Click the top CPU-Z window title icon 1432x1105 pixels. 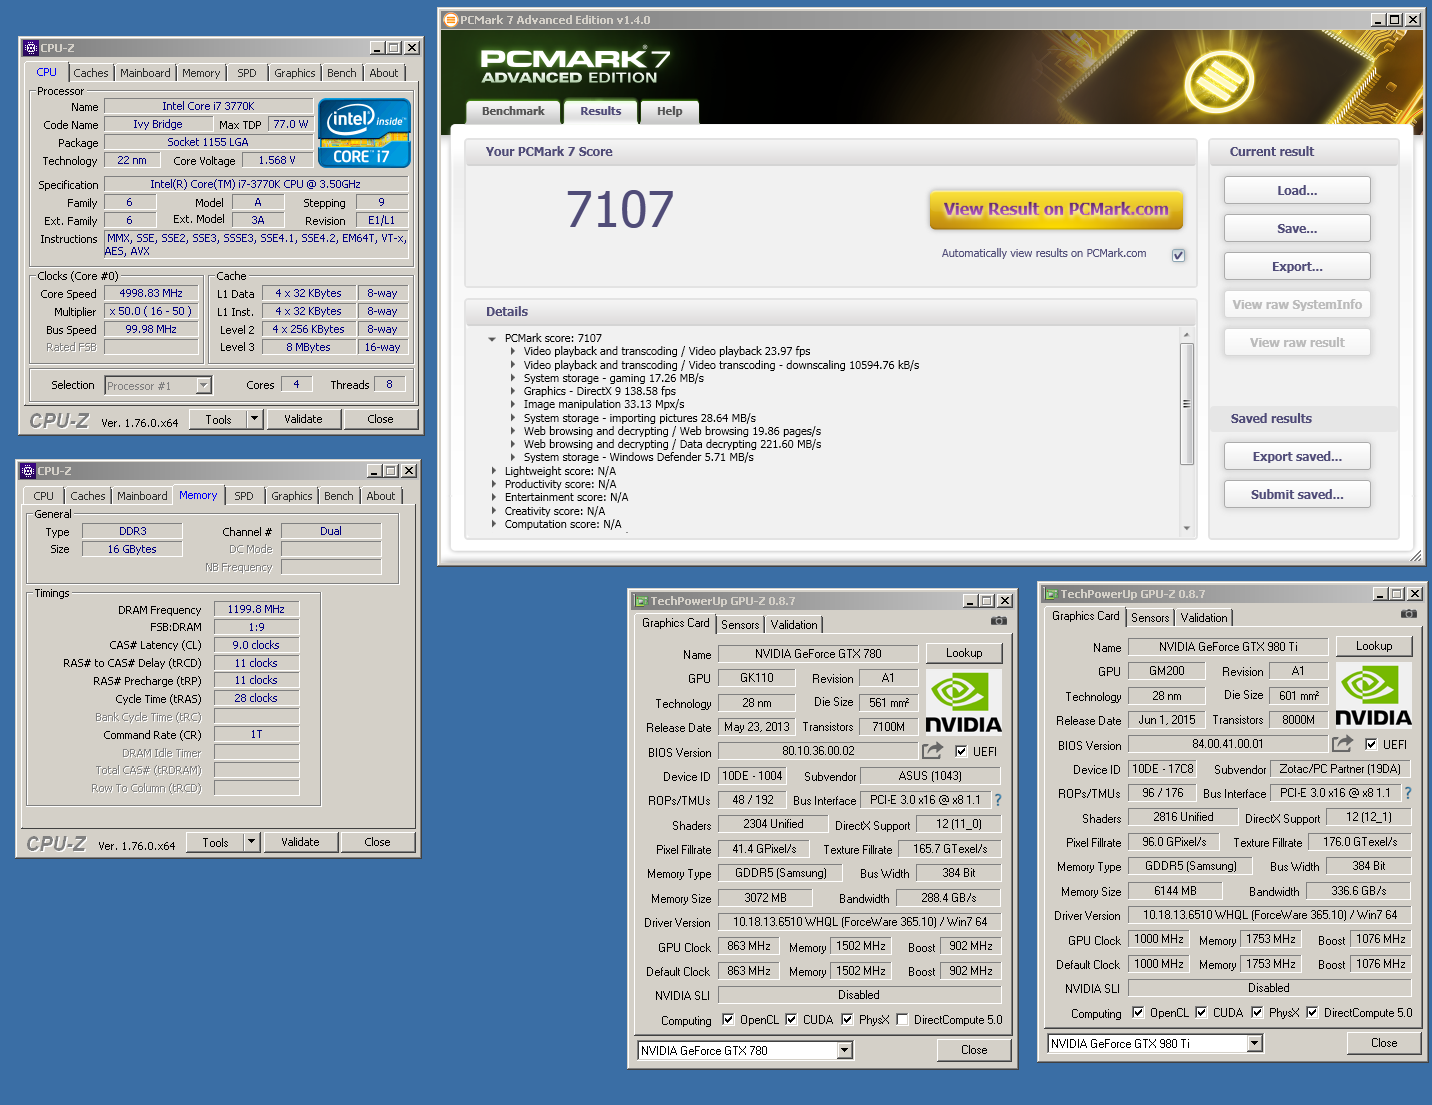30,48
